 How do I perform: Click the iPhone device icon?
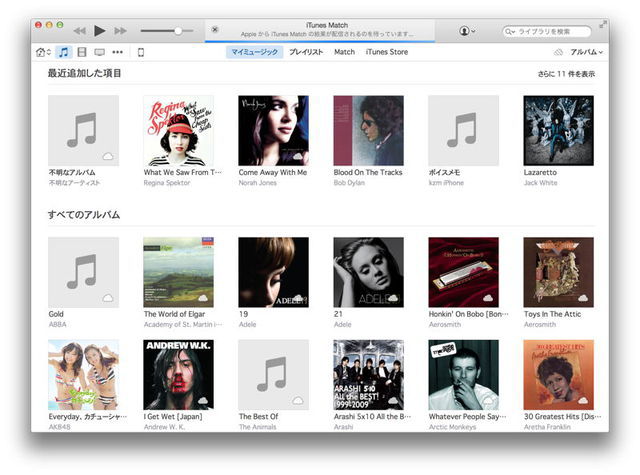(x=141, y=52)
